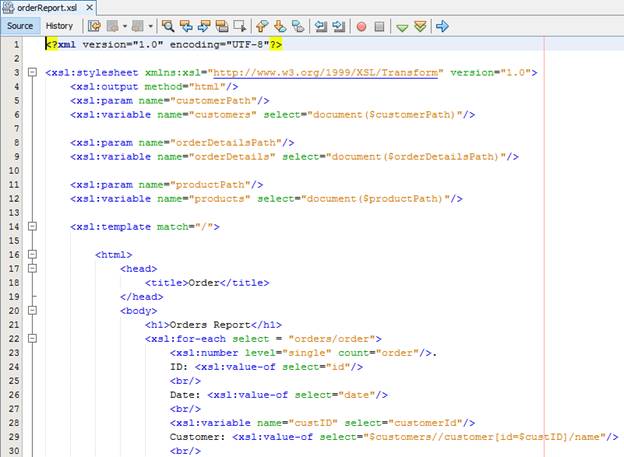
Task: Click the "products" variable name on line 12
Action: [x=220, y=199]
